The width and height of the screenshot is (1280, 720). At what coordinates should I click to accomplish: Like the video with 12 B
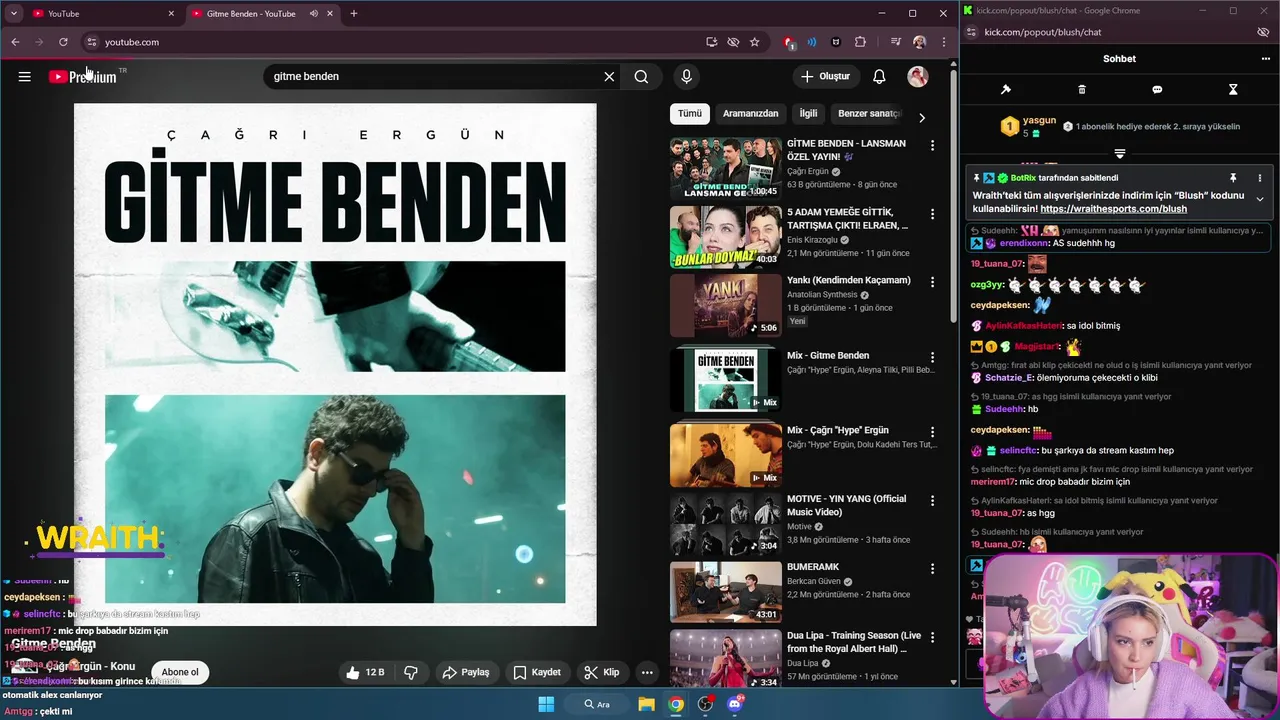[365, 672]
